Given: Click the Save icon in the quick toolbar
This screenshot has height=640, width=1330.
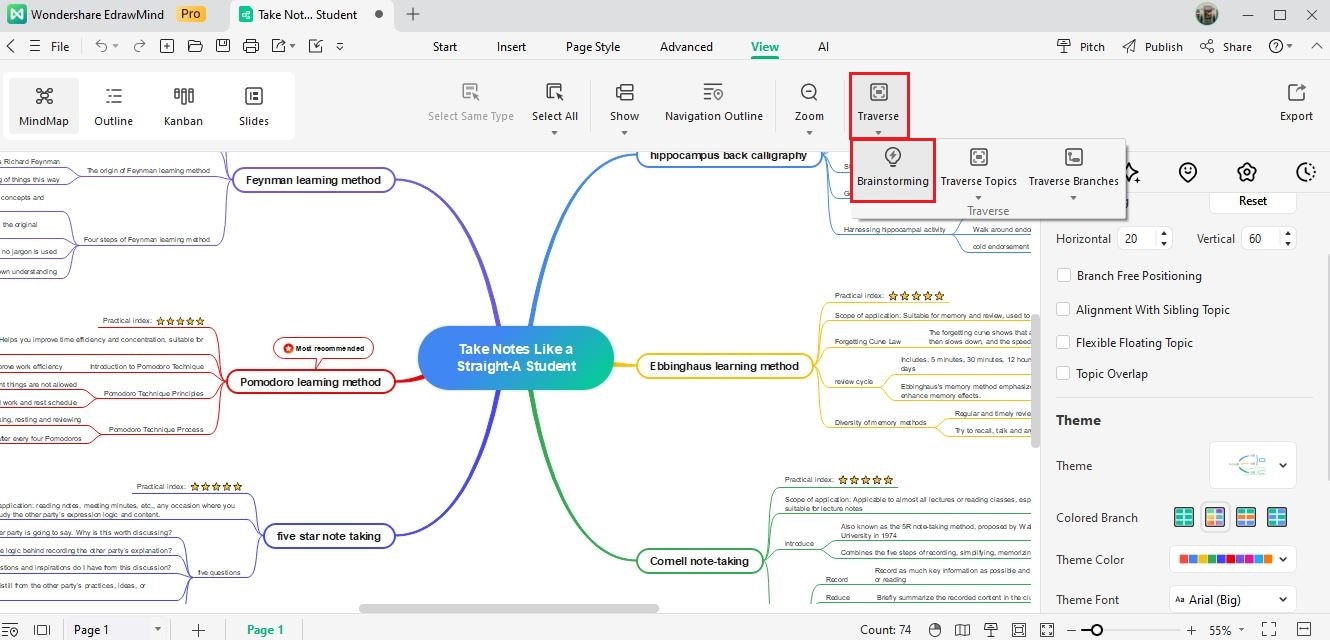Looking at the screenshot, I should [x=223, y=46].
